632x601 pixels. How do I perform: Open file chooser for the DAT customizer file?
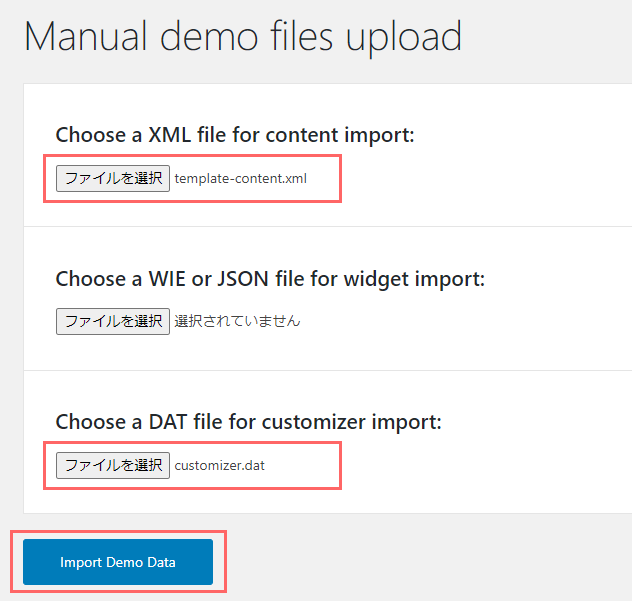[113, 465]
